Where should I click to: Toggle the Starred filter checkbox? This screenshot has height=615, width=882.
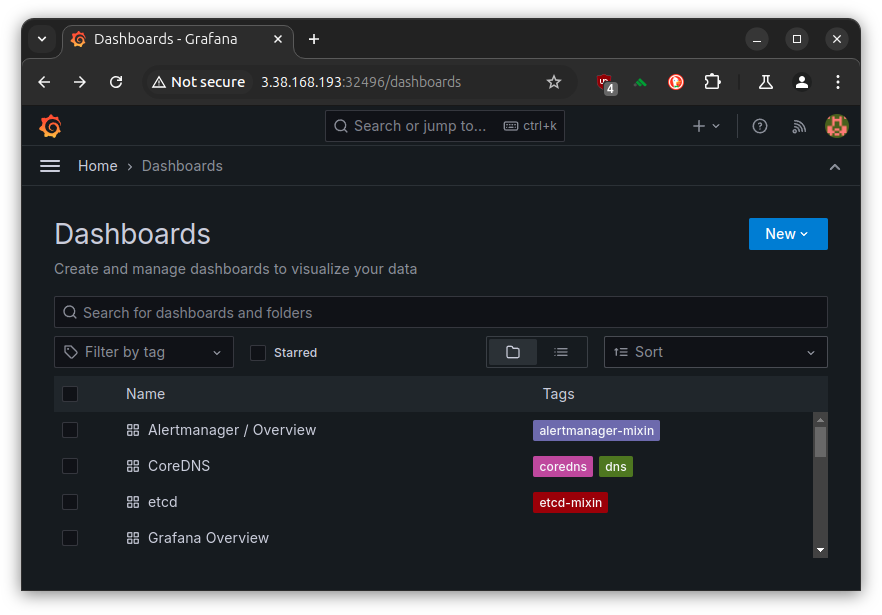pyautogui.click(x=258, y=353)
